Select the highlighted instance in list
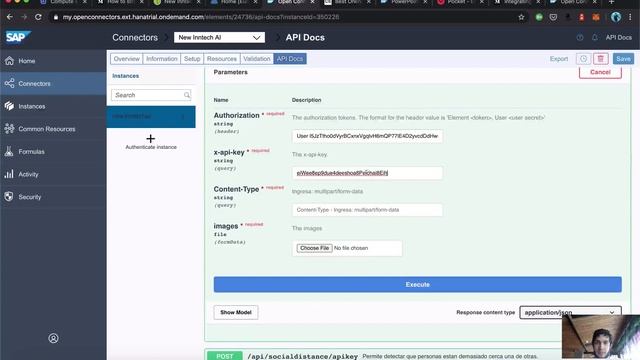 click(x=151, y=117)
